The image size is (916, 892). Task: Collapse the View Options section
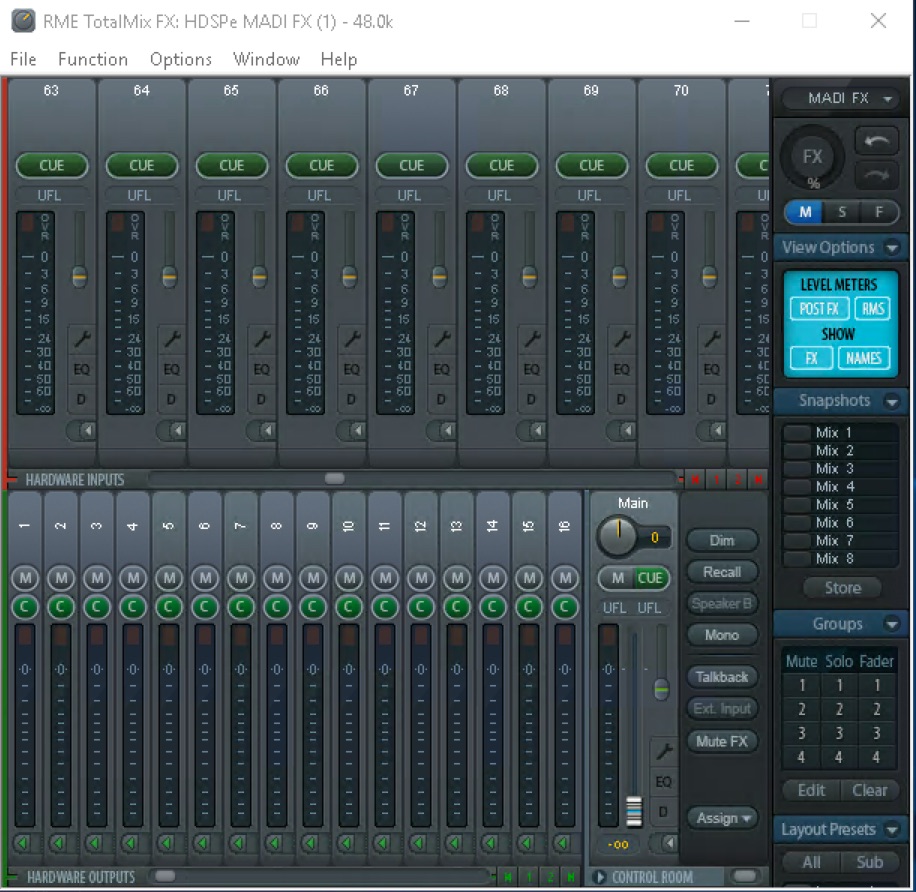892,248
